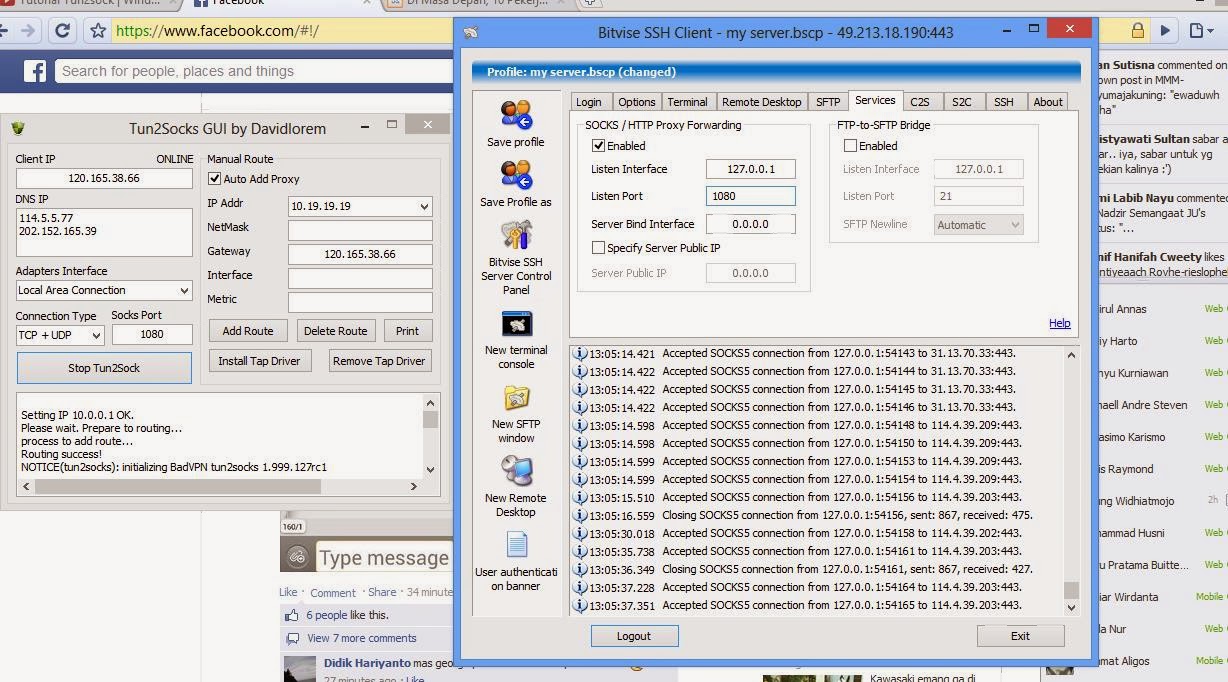Click down arrow of Bitvise log scrollbar
The height and width of the screenshot is (682, 1228).
point(1071,606)
